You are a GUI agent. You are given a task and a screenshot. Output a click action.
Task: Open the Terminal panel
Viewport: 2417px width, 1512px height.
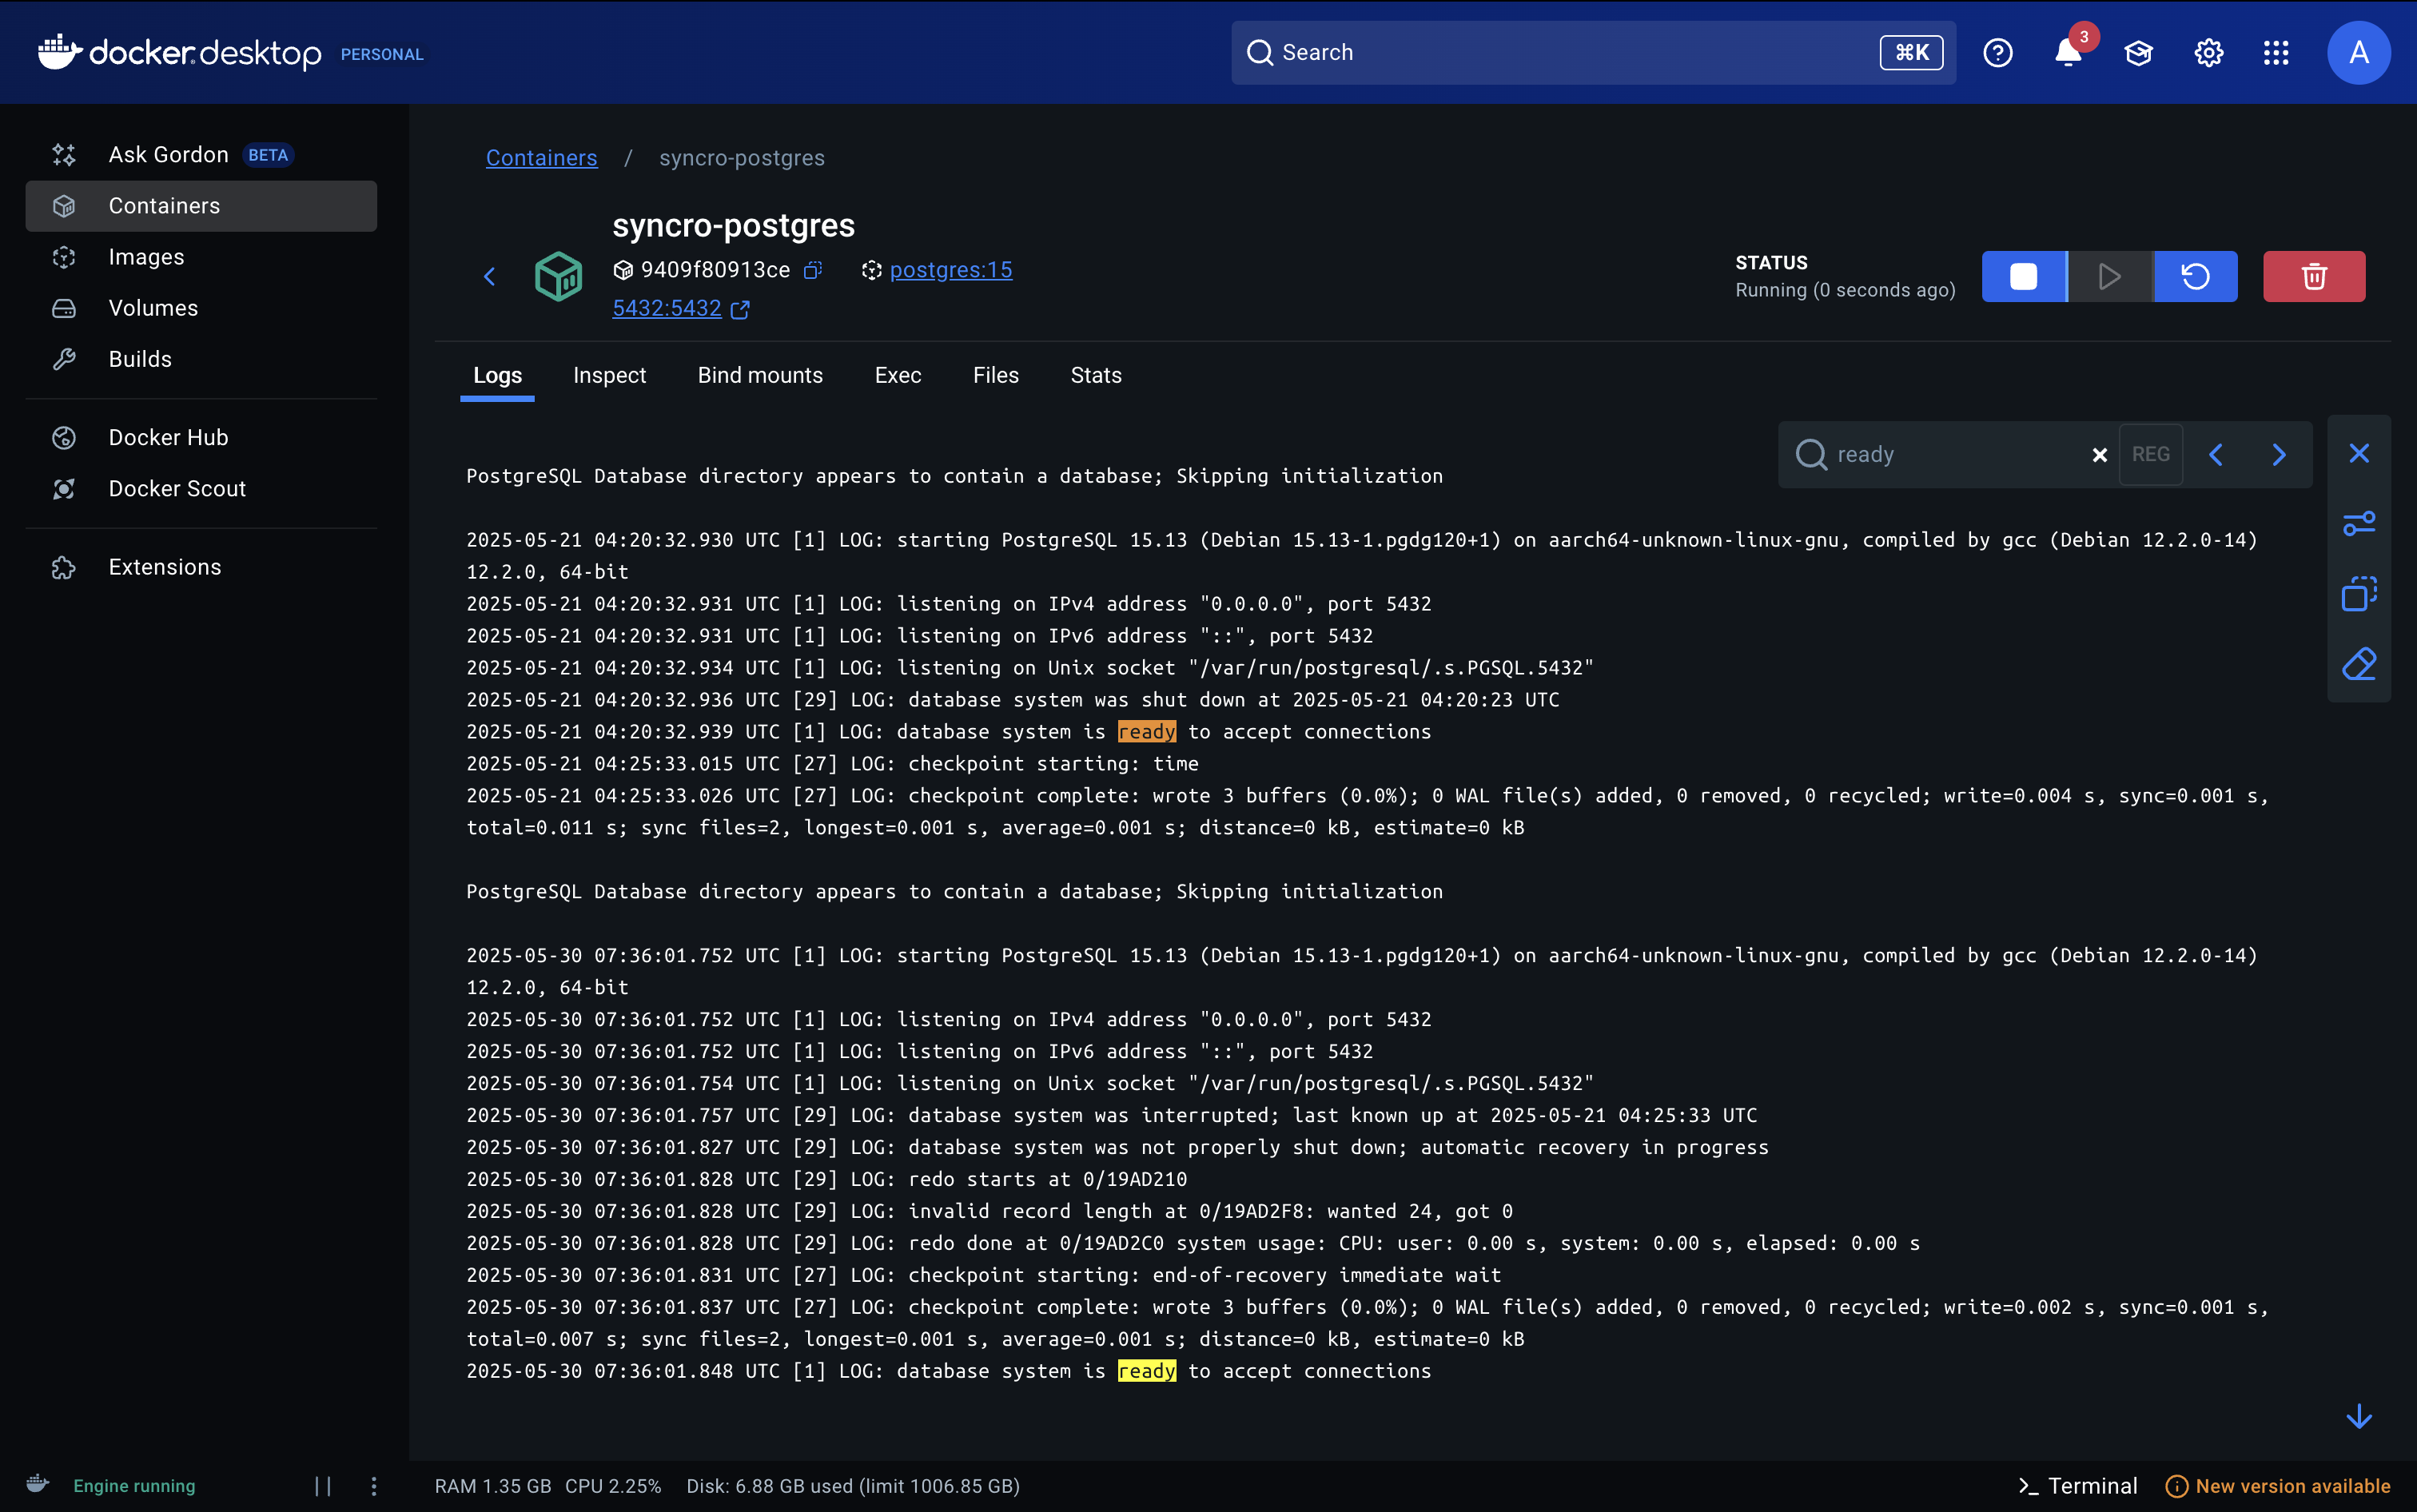coord(2078,1486)
